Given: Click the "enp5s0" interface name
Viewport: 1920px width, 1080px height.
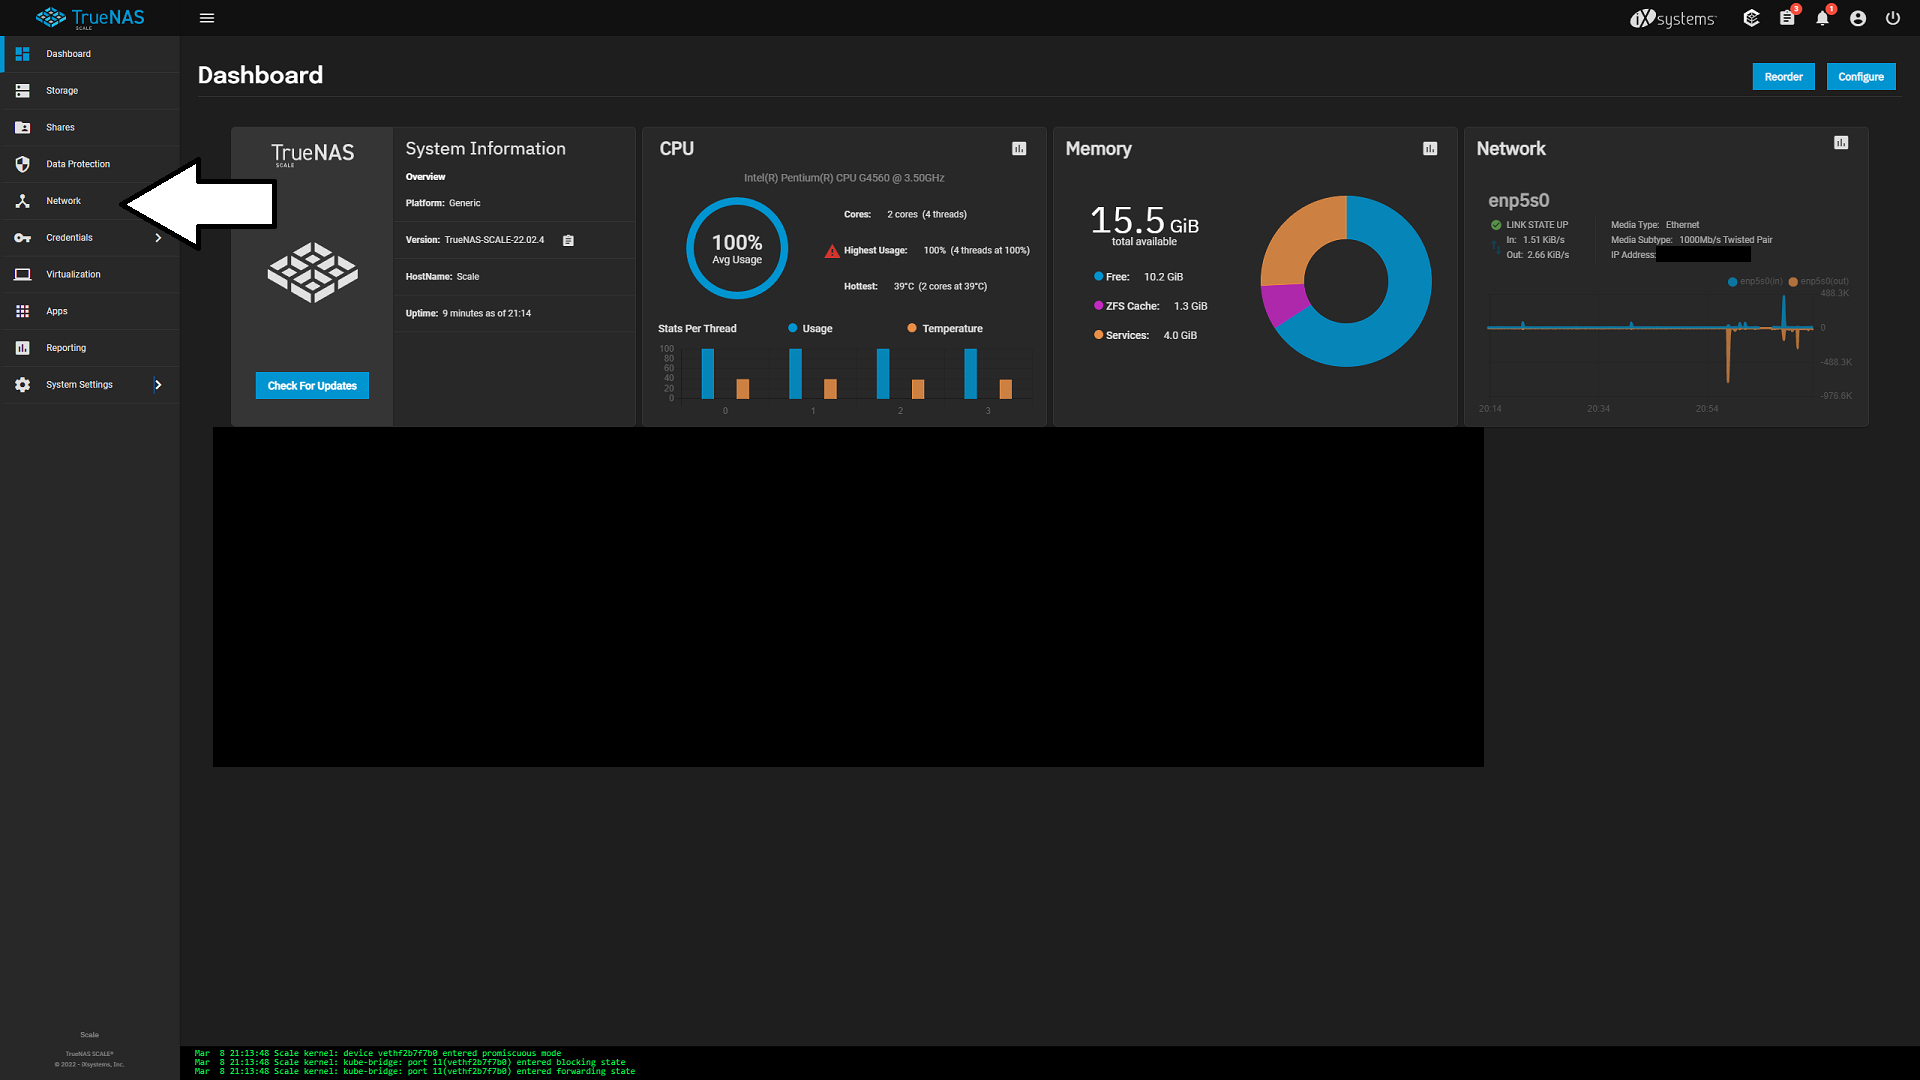Looking at the screenshot, I should point(1518,200).
